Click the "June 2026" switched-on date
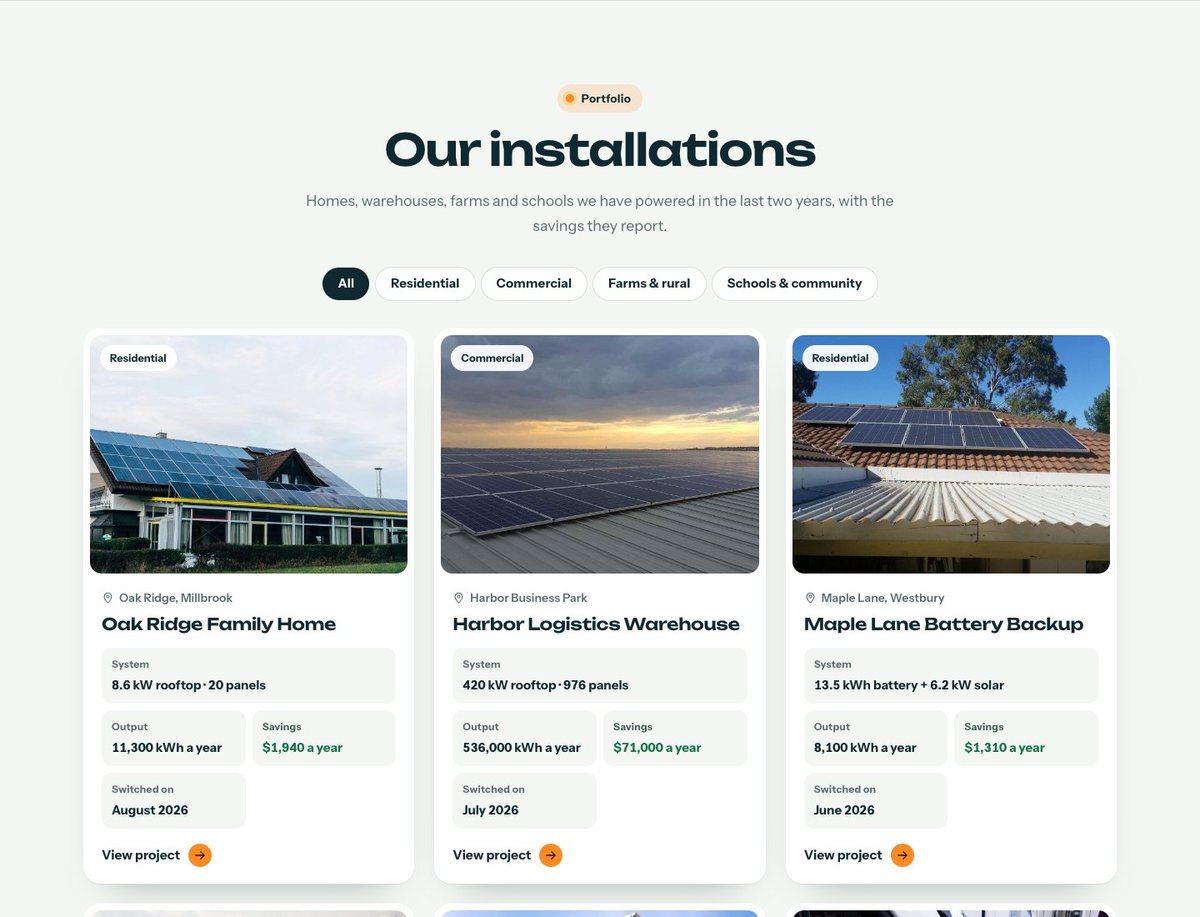 844,810
